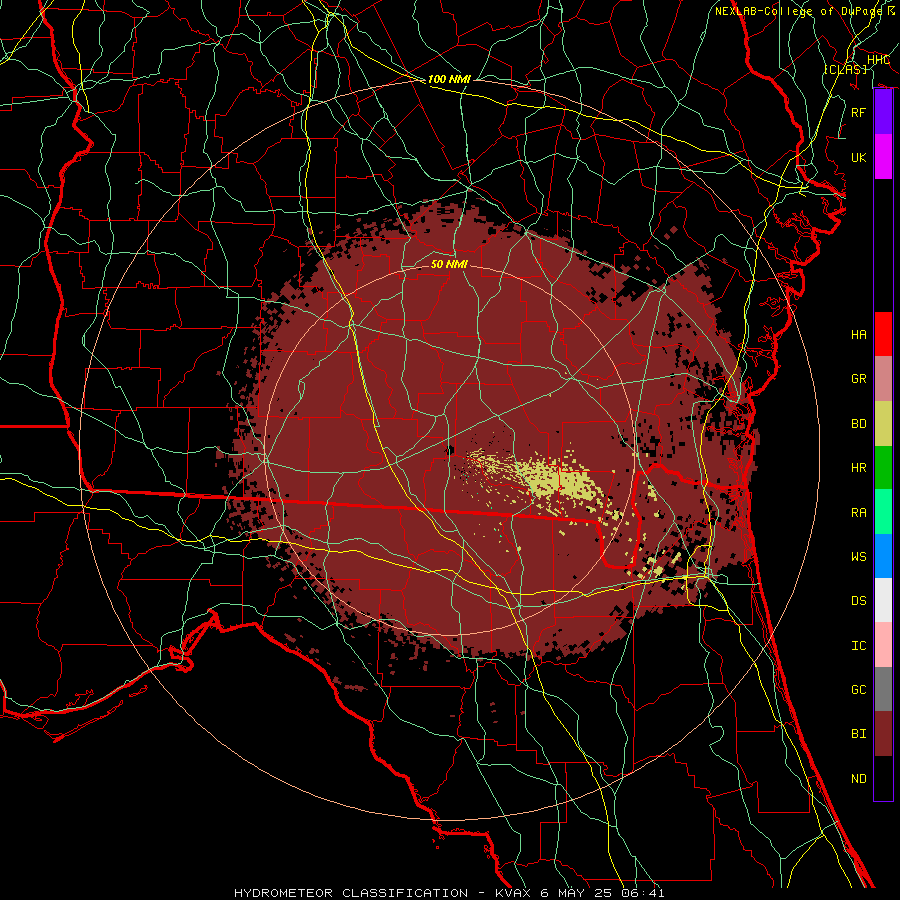Viewport: 900px width, 900px height.
Task: Click the BD yellow legend swatch
Action: 883,423
